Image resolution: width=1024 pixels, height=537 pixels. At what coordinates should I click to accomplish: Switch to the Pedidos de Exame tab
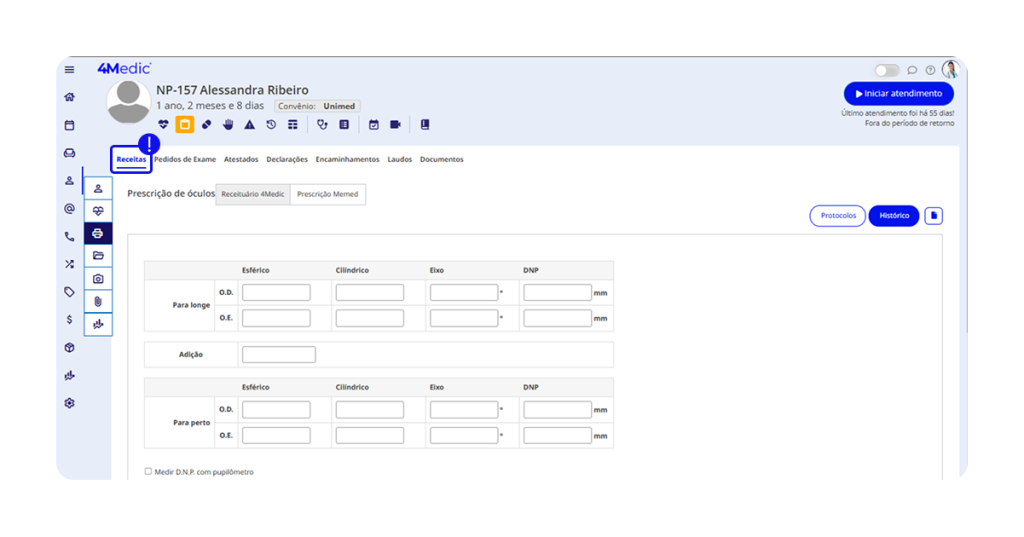coord(185,159)
